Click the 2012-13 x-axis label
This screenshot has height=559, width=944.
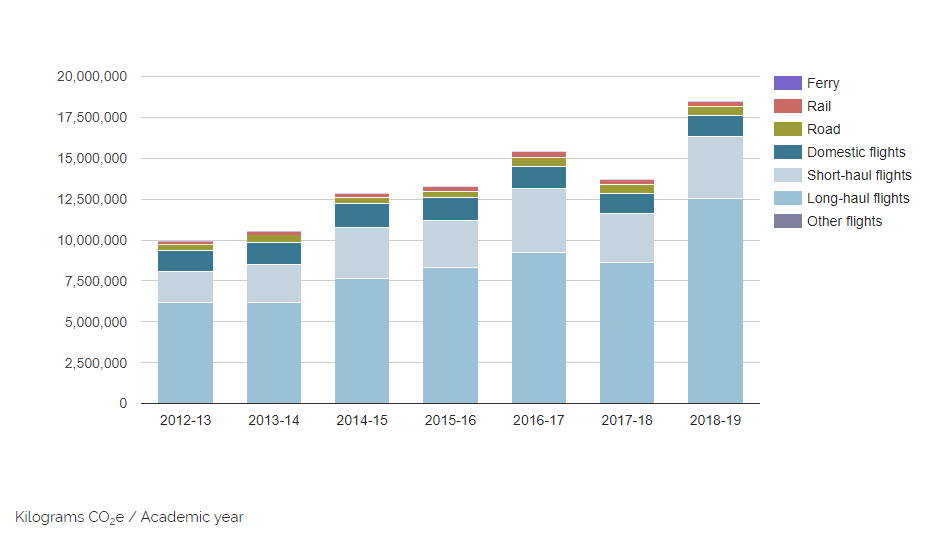[x=185, y=420]
